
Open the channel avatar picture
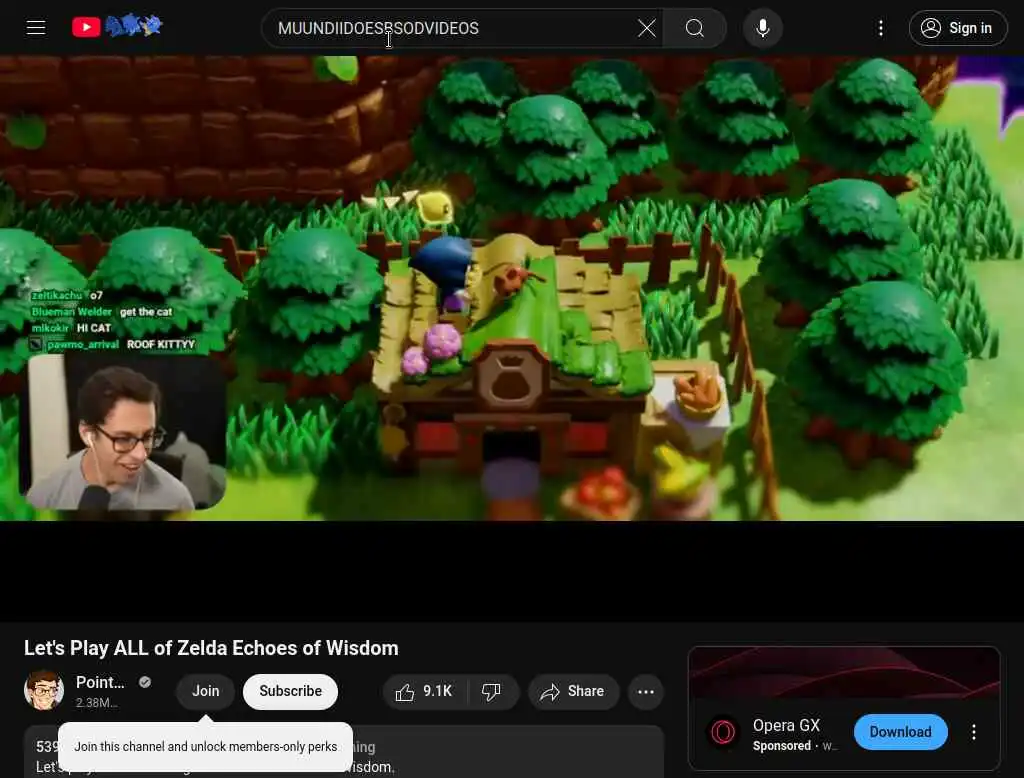[x=44, y=690]
